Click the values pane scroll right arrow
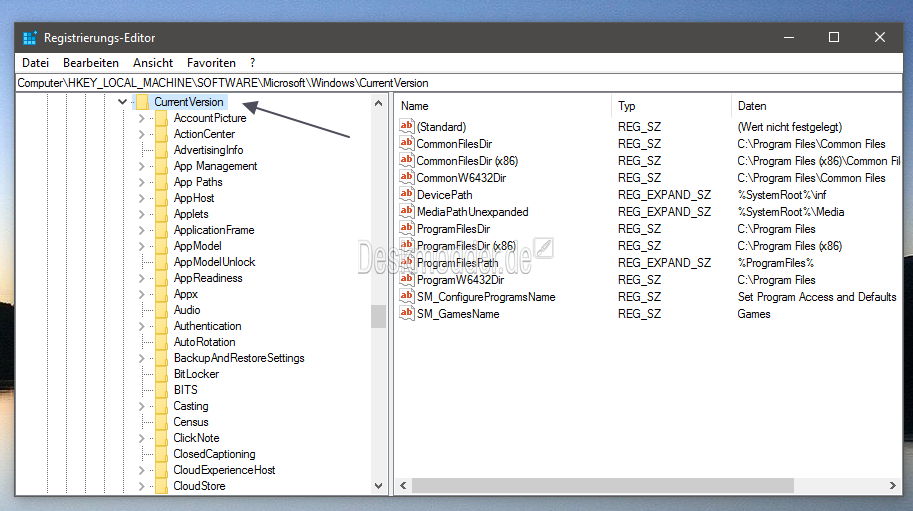The width and height of the screenshot is (913, 511). point(893,485)
